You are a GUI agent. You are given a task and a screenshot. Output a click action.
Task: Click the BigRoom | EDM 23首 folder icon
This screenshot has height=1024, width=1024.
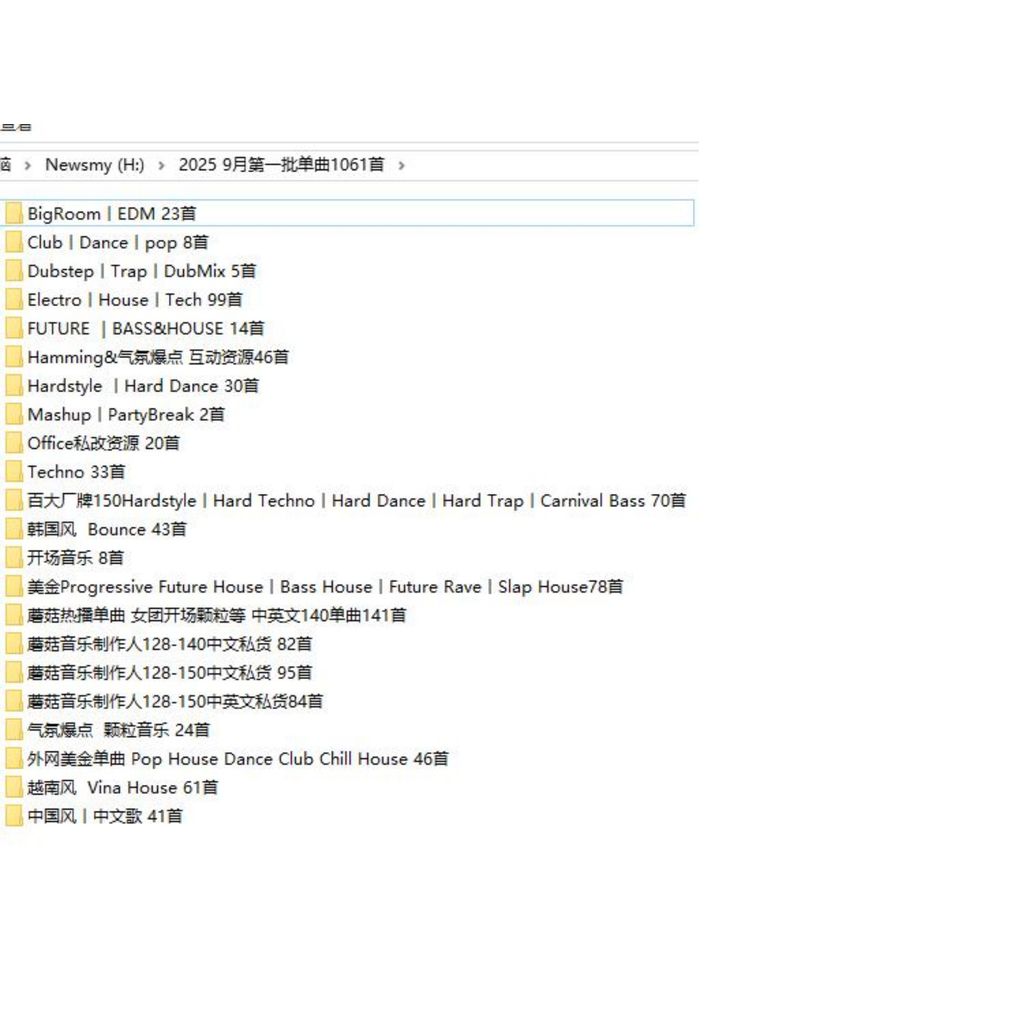[x=14, y=214]
